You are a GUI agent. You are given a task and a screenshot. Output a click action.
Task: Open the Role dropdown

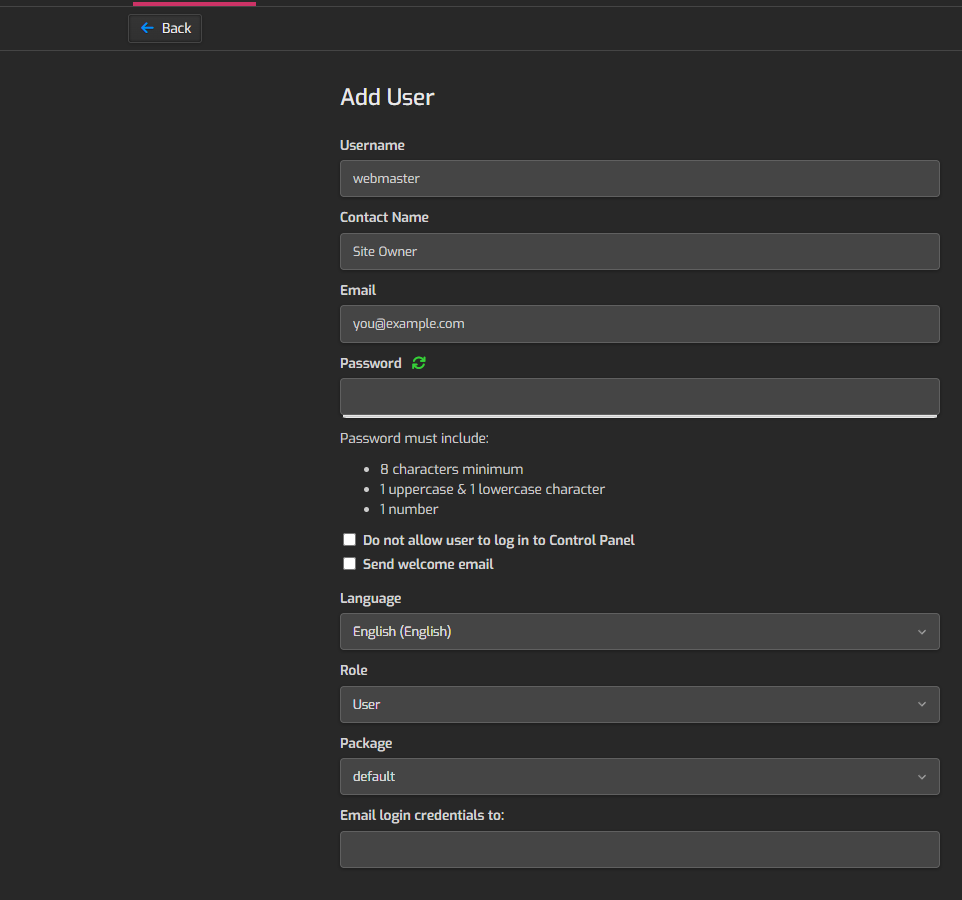[639, 704]
